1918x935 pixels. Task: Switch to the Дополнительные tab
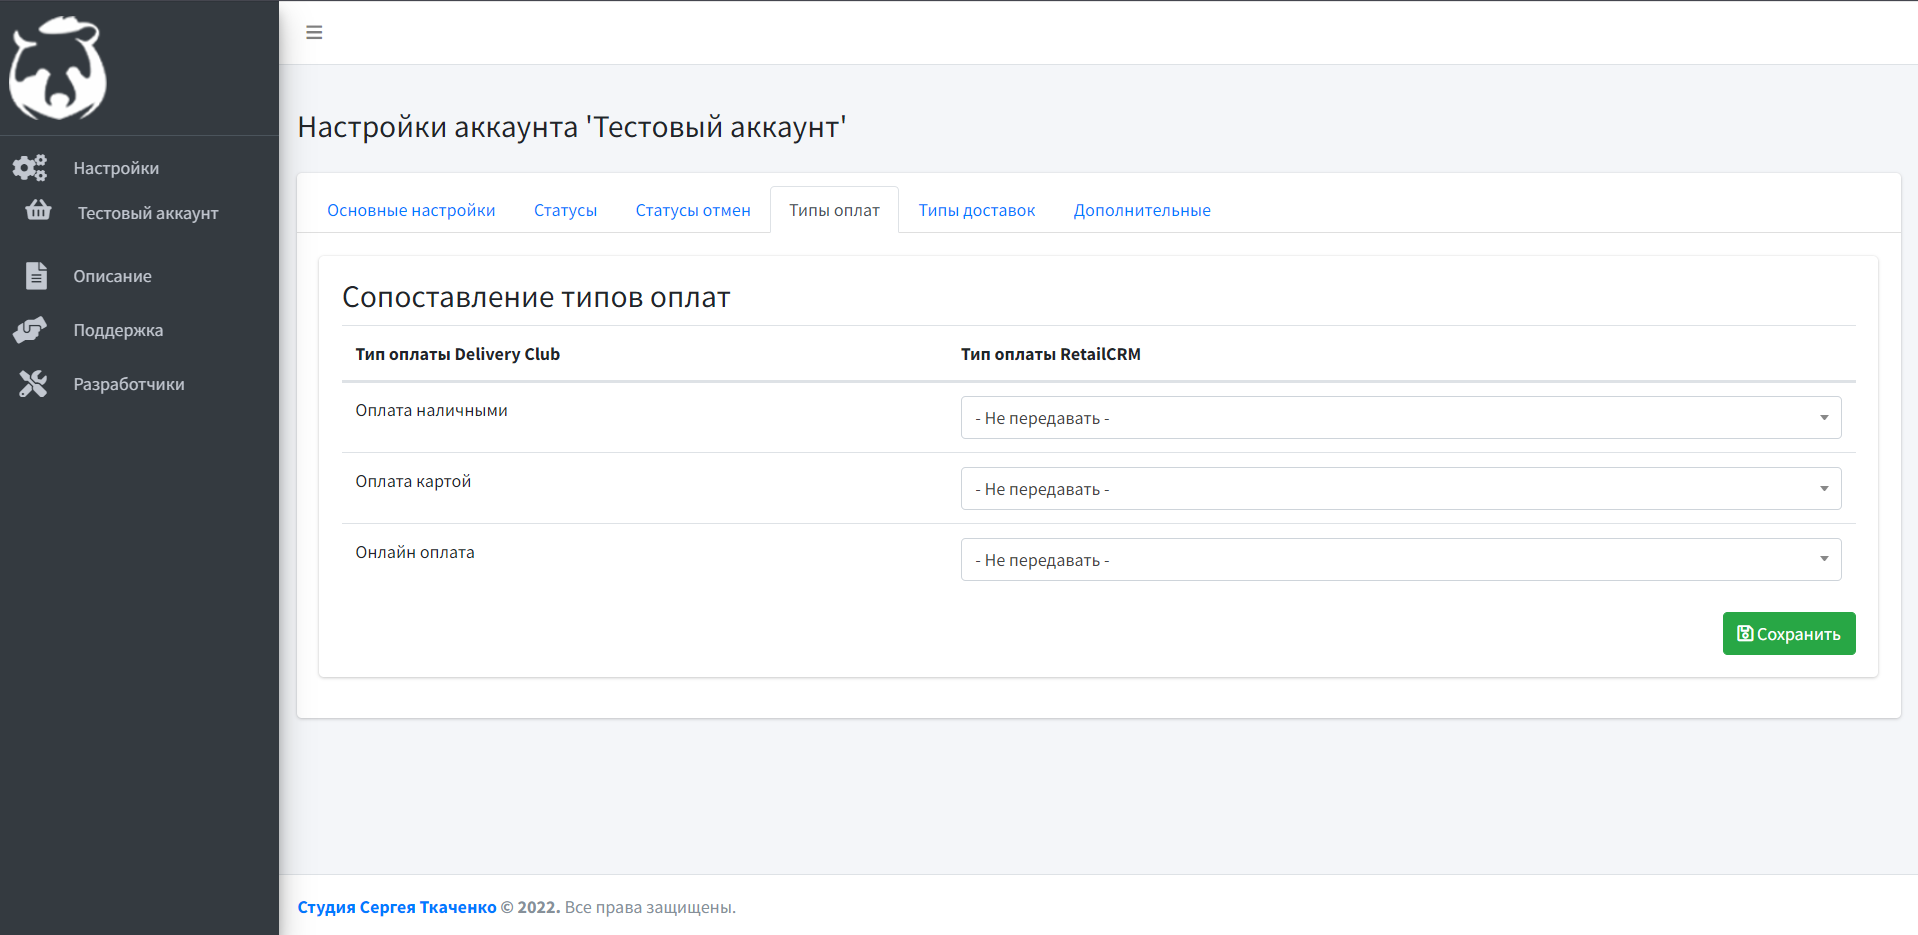pyautogui.click(x=1142, y=210)
